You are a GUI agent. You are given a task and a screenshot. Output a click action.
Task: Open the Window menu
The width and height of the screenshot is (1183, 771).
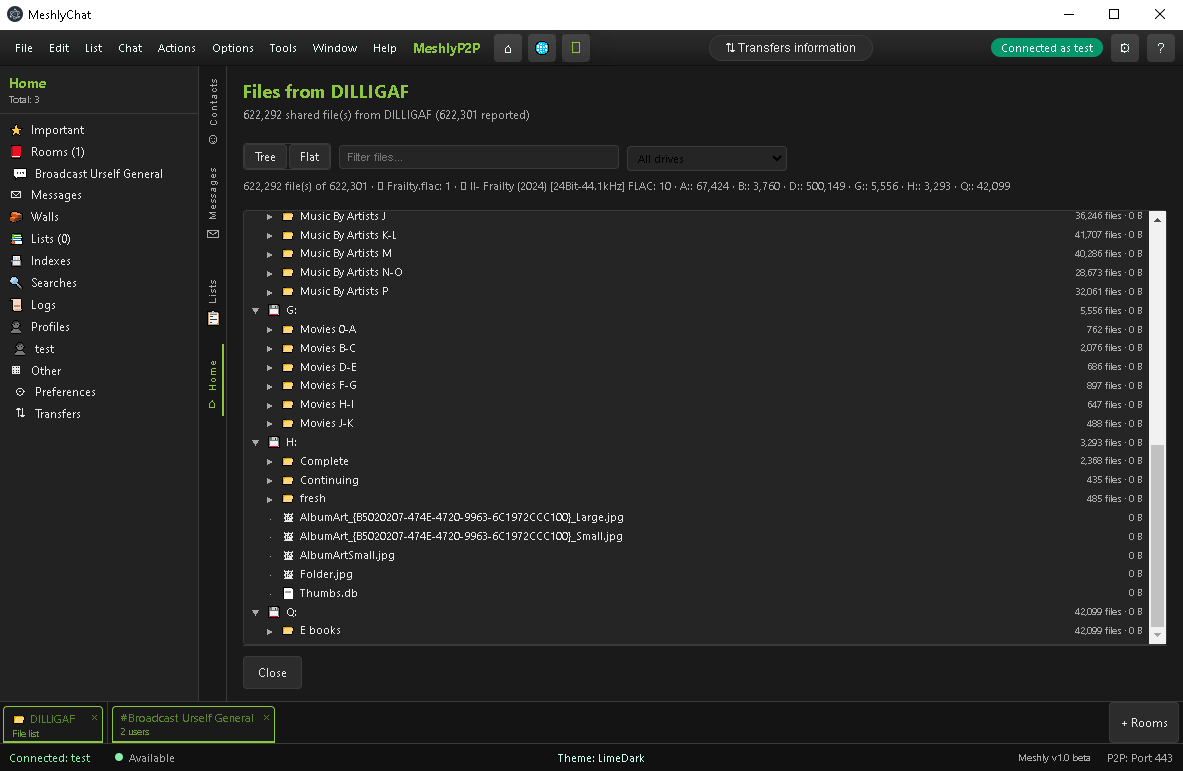(x=334, y=48)
